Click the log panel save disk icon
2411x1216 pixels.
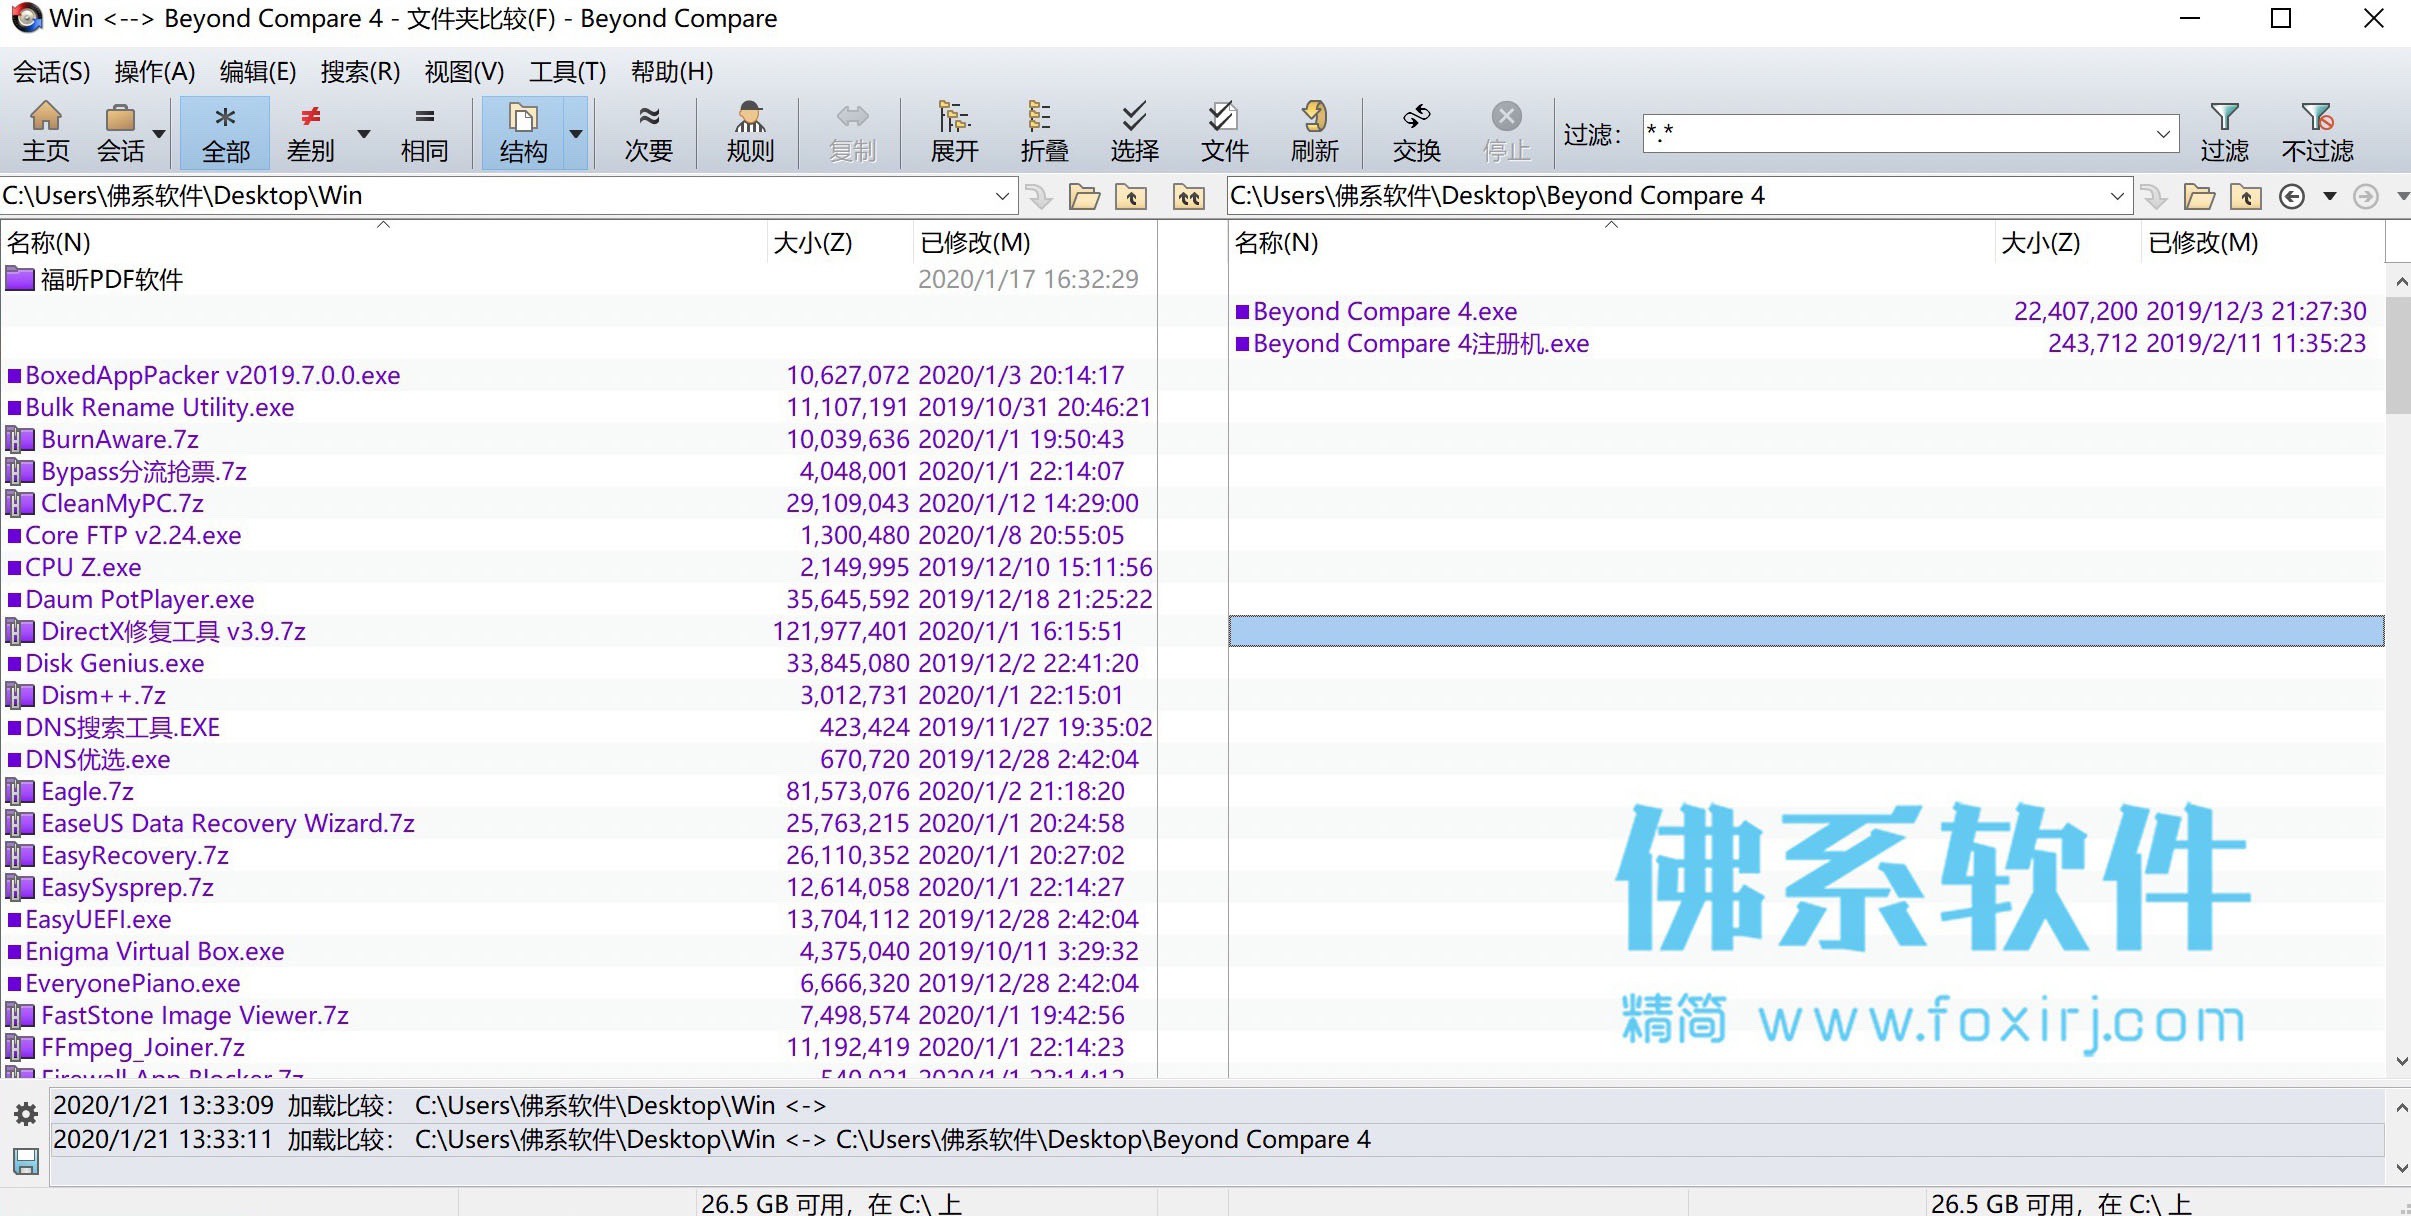pyautogui.click(x=25, y=1161)
